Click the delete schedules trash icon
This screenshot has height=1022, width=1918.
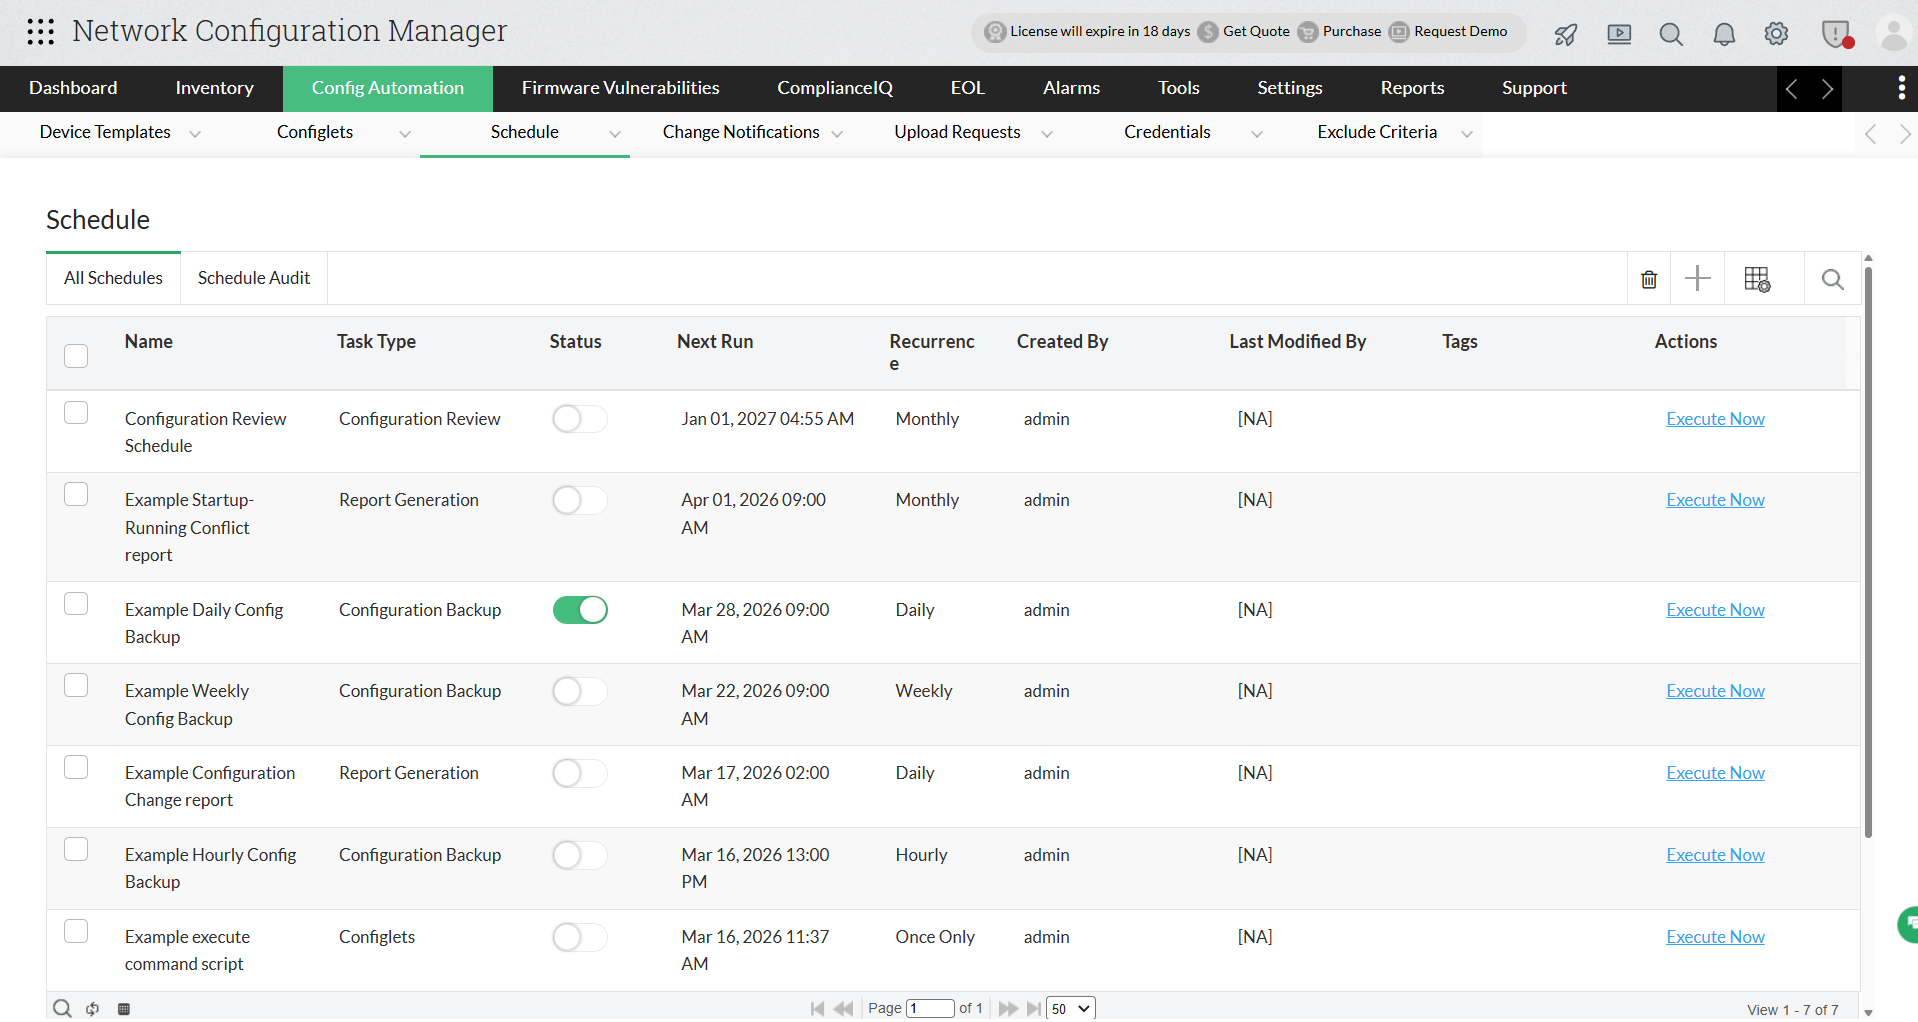click(x=1648, y=278)
